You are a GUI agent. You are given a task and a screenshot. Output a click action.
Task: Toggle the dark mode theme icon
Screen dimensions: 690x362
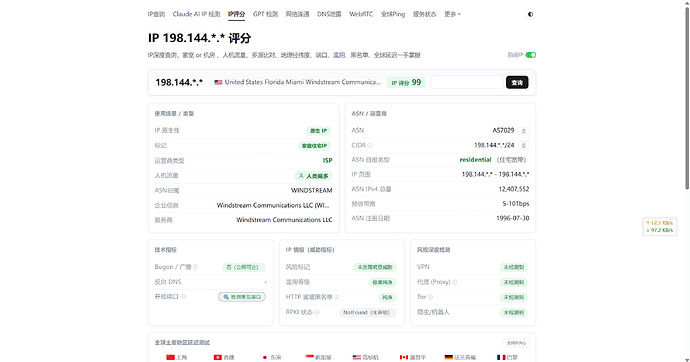tap(530, 14)
